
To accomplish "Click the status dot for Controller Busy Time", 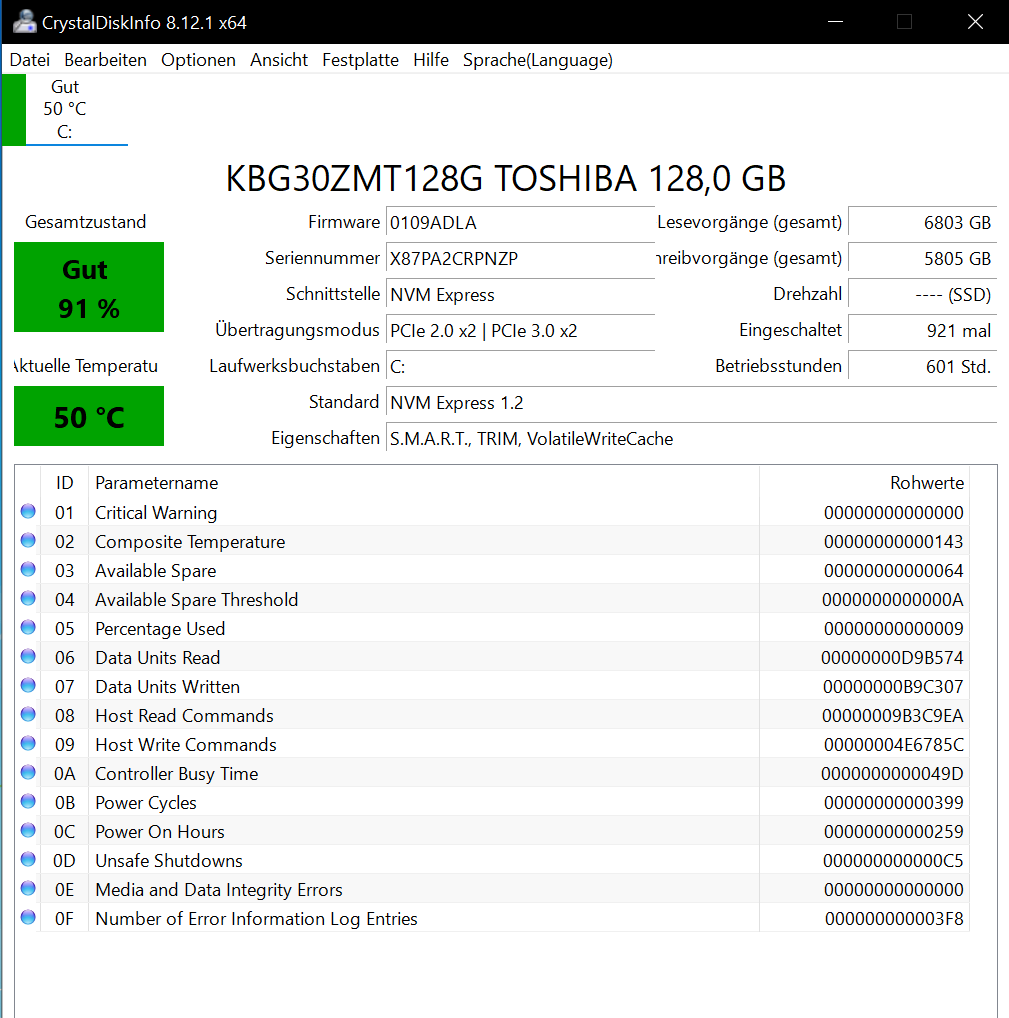I will click(x=28, y=773).
